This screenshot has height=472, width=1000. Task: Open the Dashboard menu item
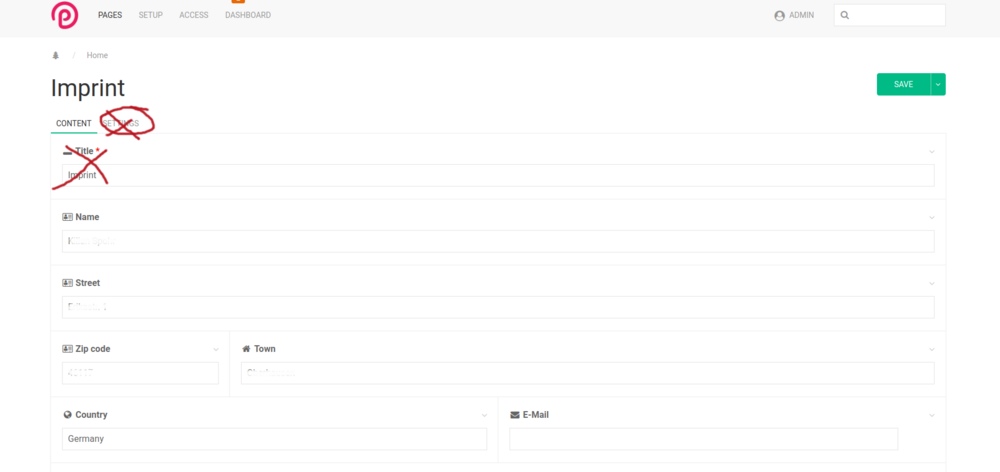(248, 15)
